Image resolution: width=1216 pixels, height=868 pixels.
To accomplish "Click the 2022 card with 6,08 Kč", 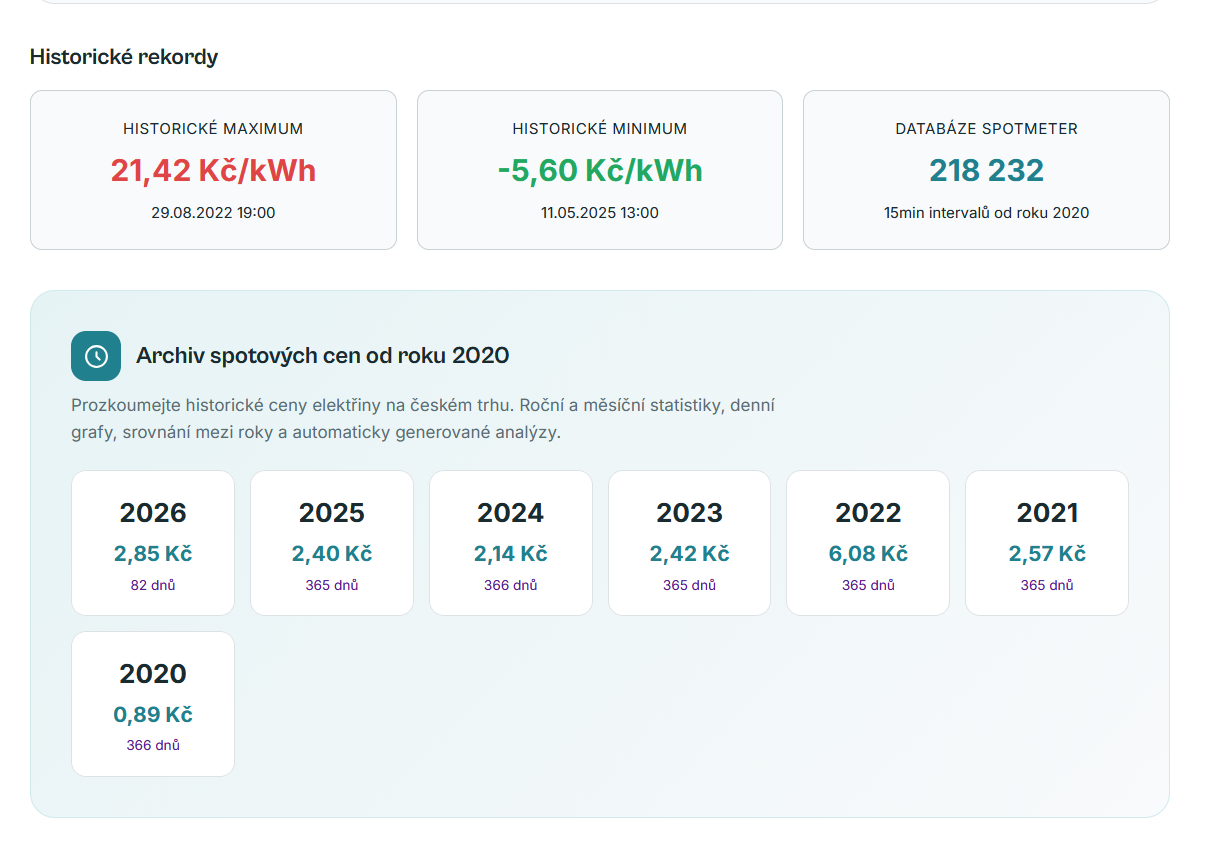I will pyautogui.click(x=867, y=542).
